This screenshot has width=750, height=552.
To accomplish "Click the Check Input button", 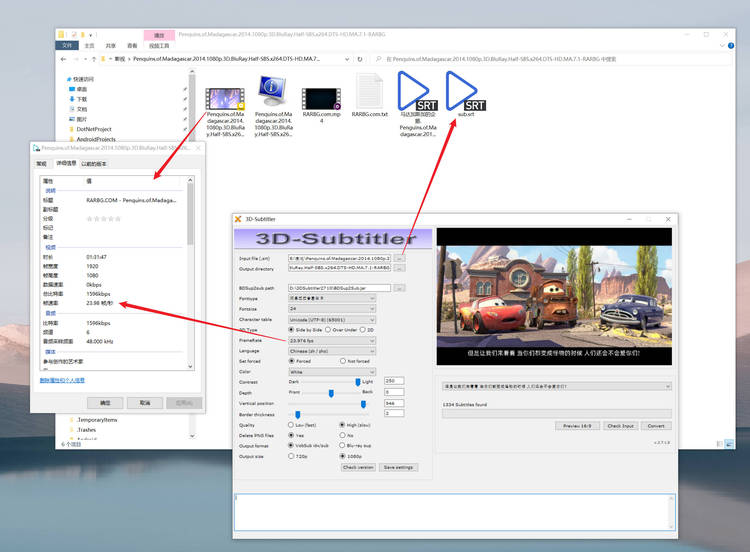I will [x=620, y=426].
